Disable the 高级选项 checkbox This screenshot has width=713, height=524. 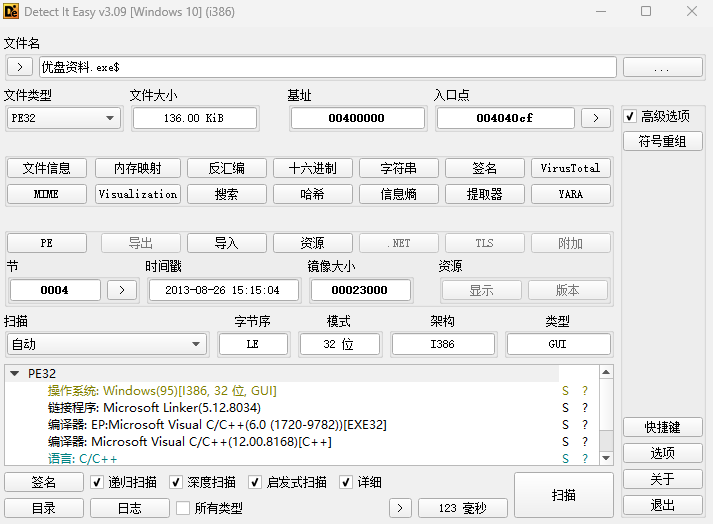(630, 116)
